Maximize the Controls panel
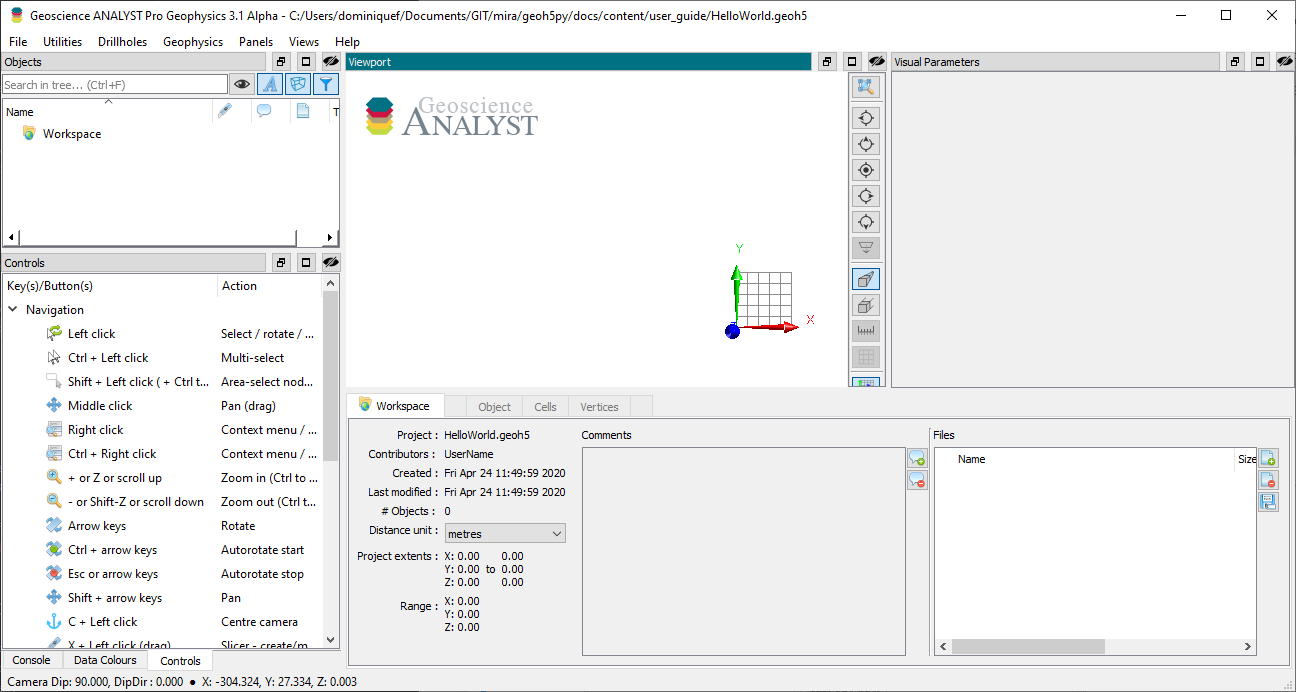 click(306, 263)
